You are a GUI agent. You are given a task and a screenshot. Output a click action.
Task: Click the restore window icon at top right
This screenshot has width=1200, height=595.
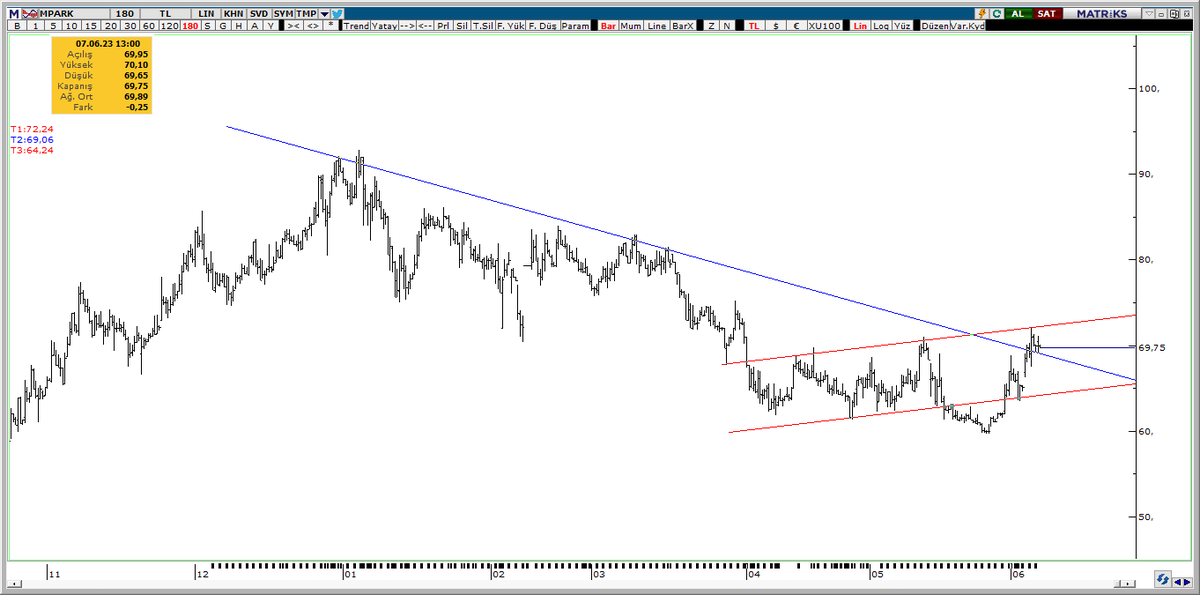[x=1176, y=14]
